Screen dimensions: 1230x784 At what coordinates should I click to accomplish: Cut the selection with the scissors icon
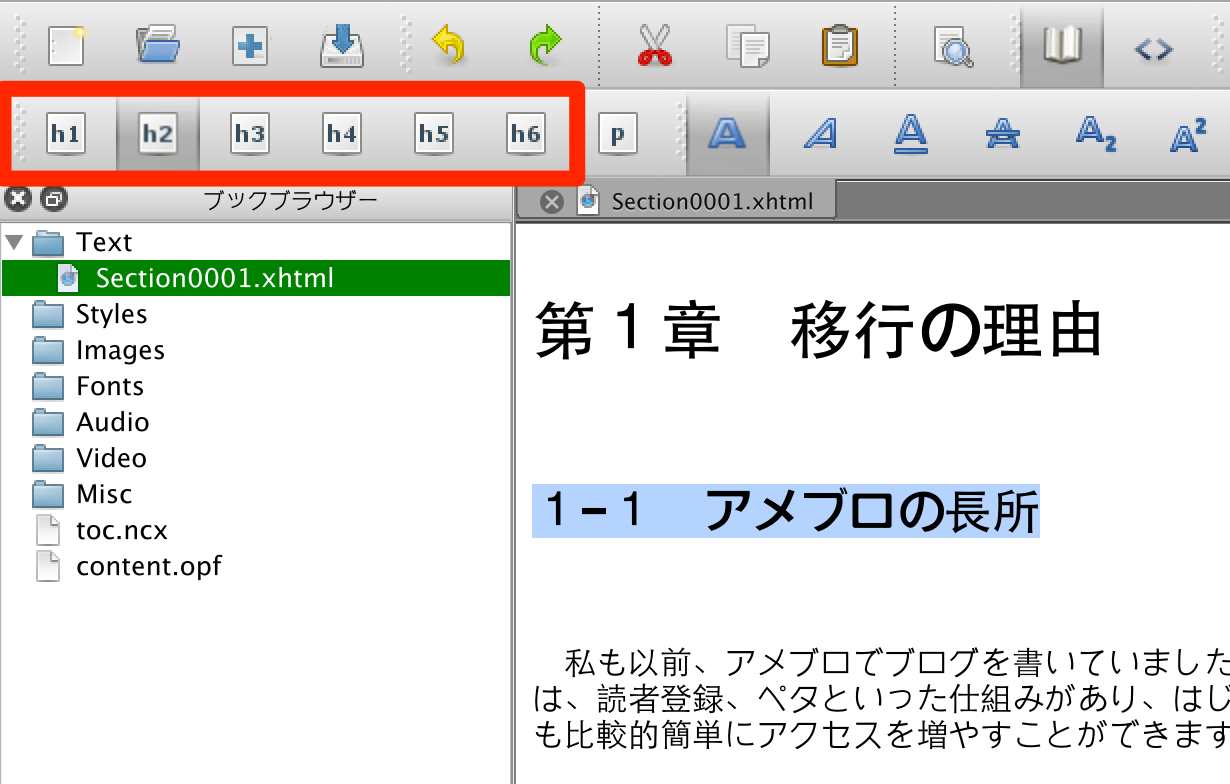[x=655, y=46]
